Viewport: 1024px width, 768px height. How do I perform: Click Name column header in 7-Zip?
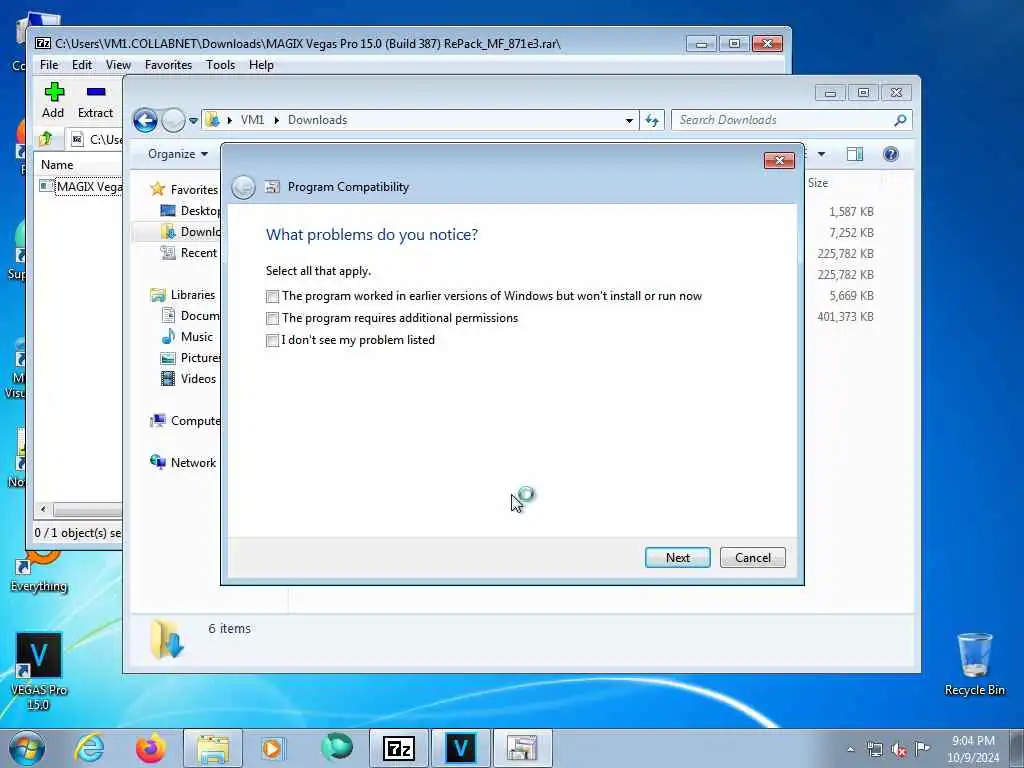point(57,165)
